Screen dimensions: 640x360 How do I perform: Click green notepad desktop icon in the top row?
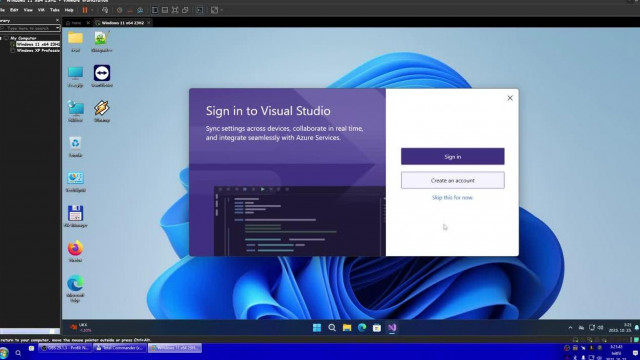(102, 41)
